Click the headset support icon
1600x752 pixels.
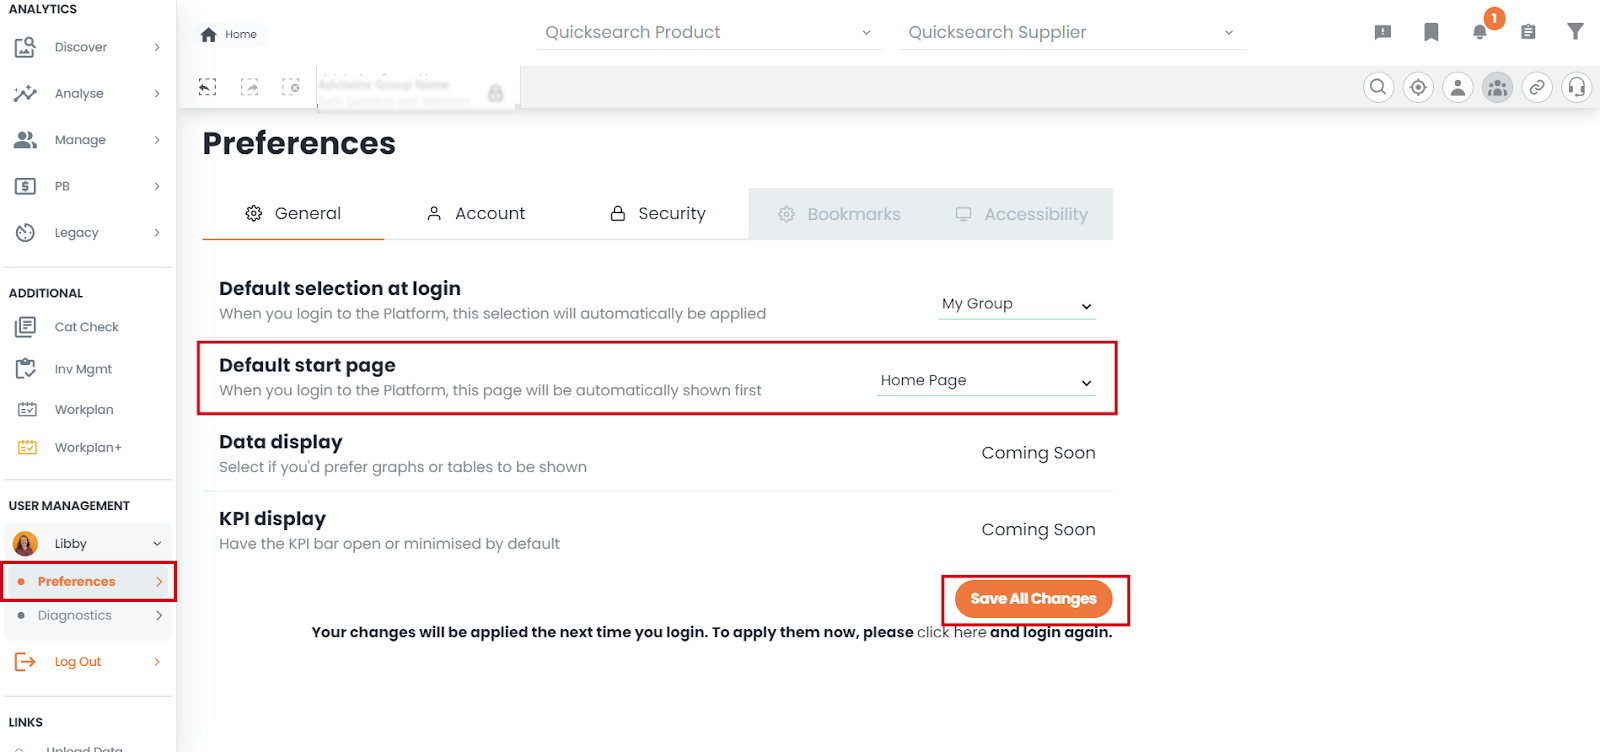tap(1576, 87)
